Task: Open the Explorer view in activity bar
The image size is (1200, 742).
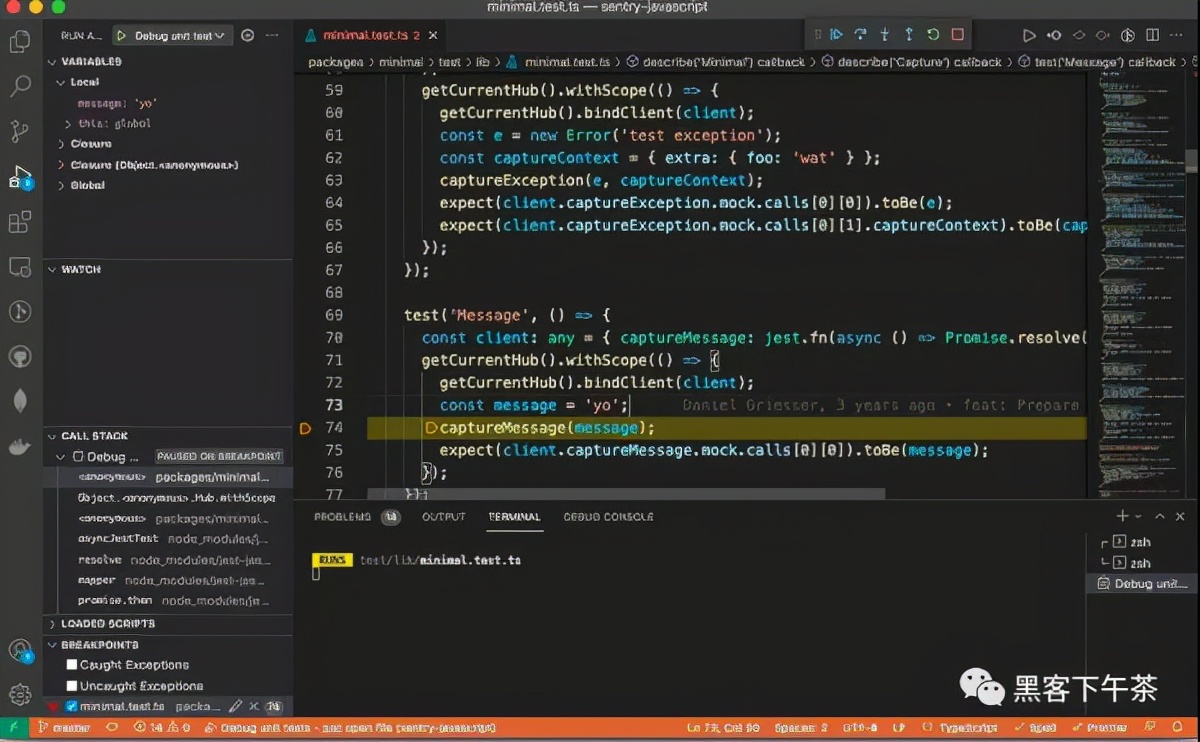Action: (19, 42)
